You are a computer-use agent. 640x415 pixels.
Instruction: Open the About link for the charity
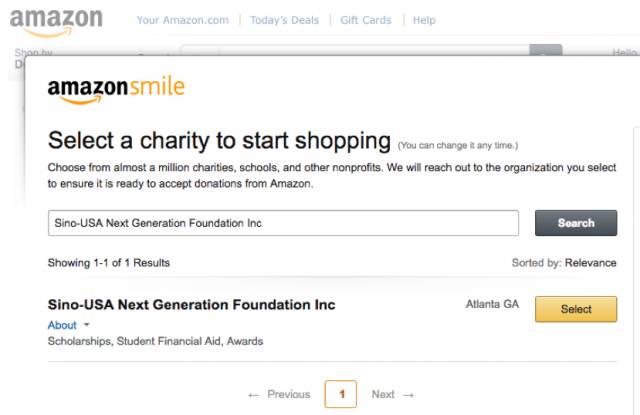pyautogui.click(x=62, y=325)
